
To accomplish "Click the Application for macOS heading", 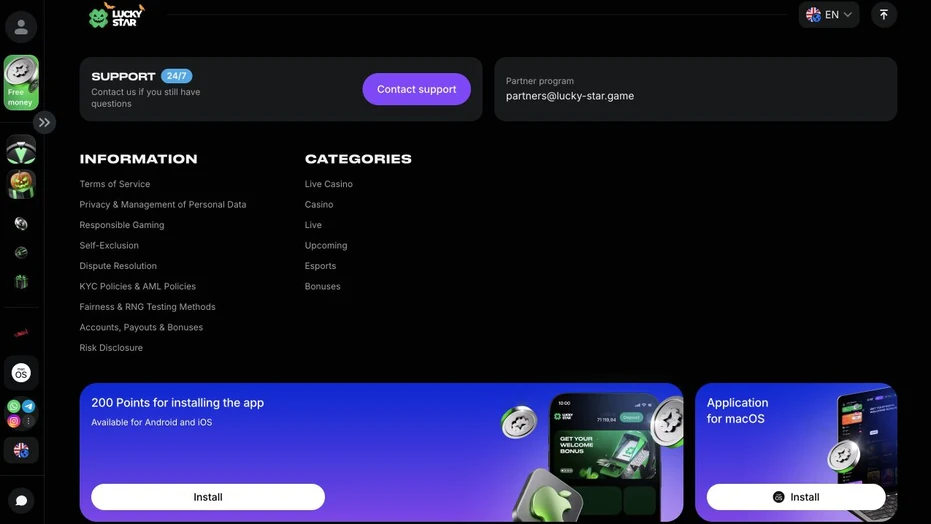I will (x=737, y=411).
